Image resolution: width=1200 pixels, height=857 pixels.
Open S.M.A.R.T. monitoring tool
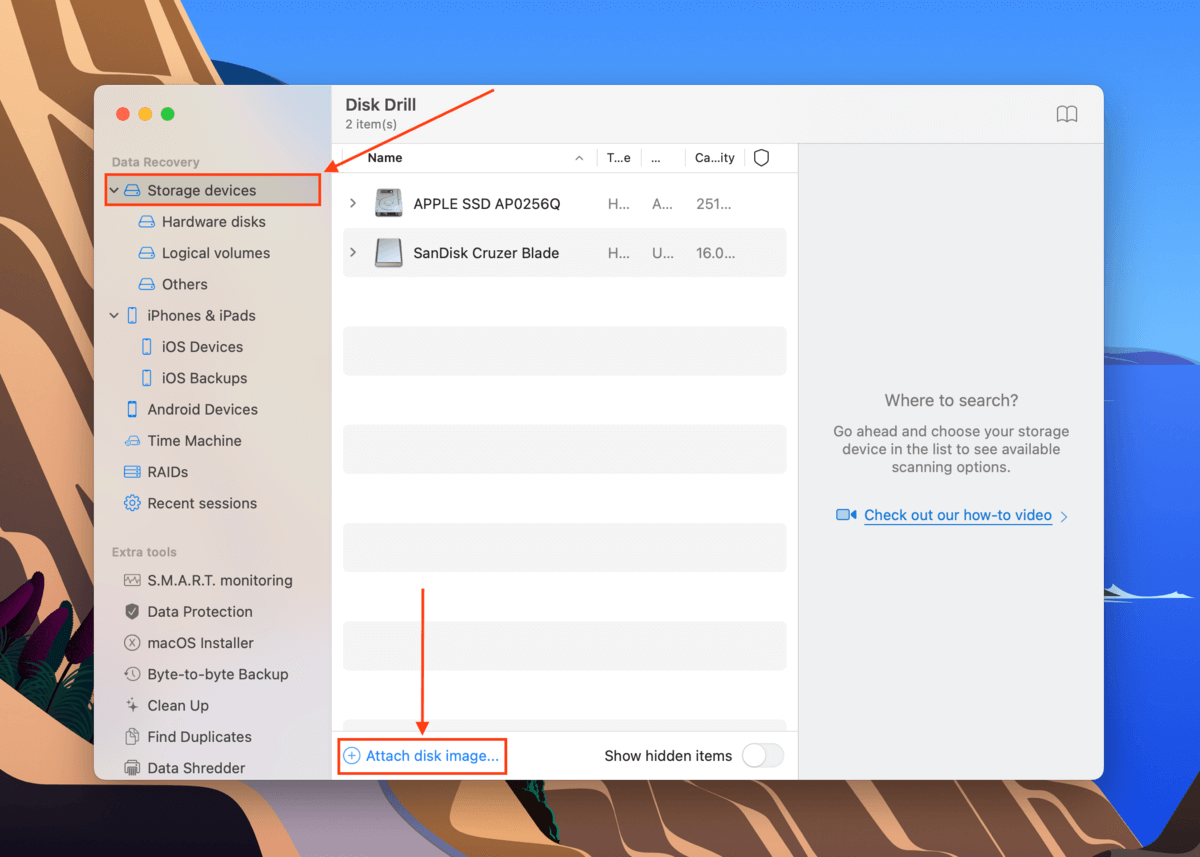coord(220,580)
